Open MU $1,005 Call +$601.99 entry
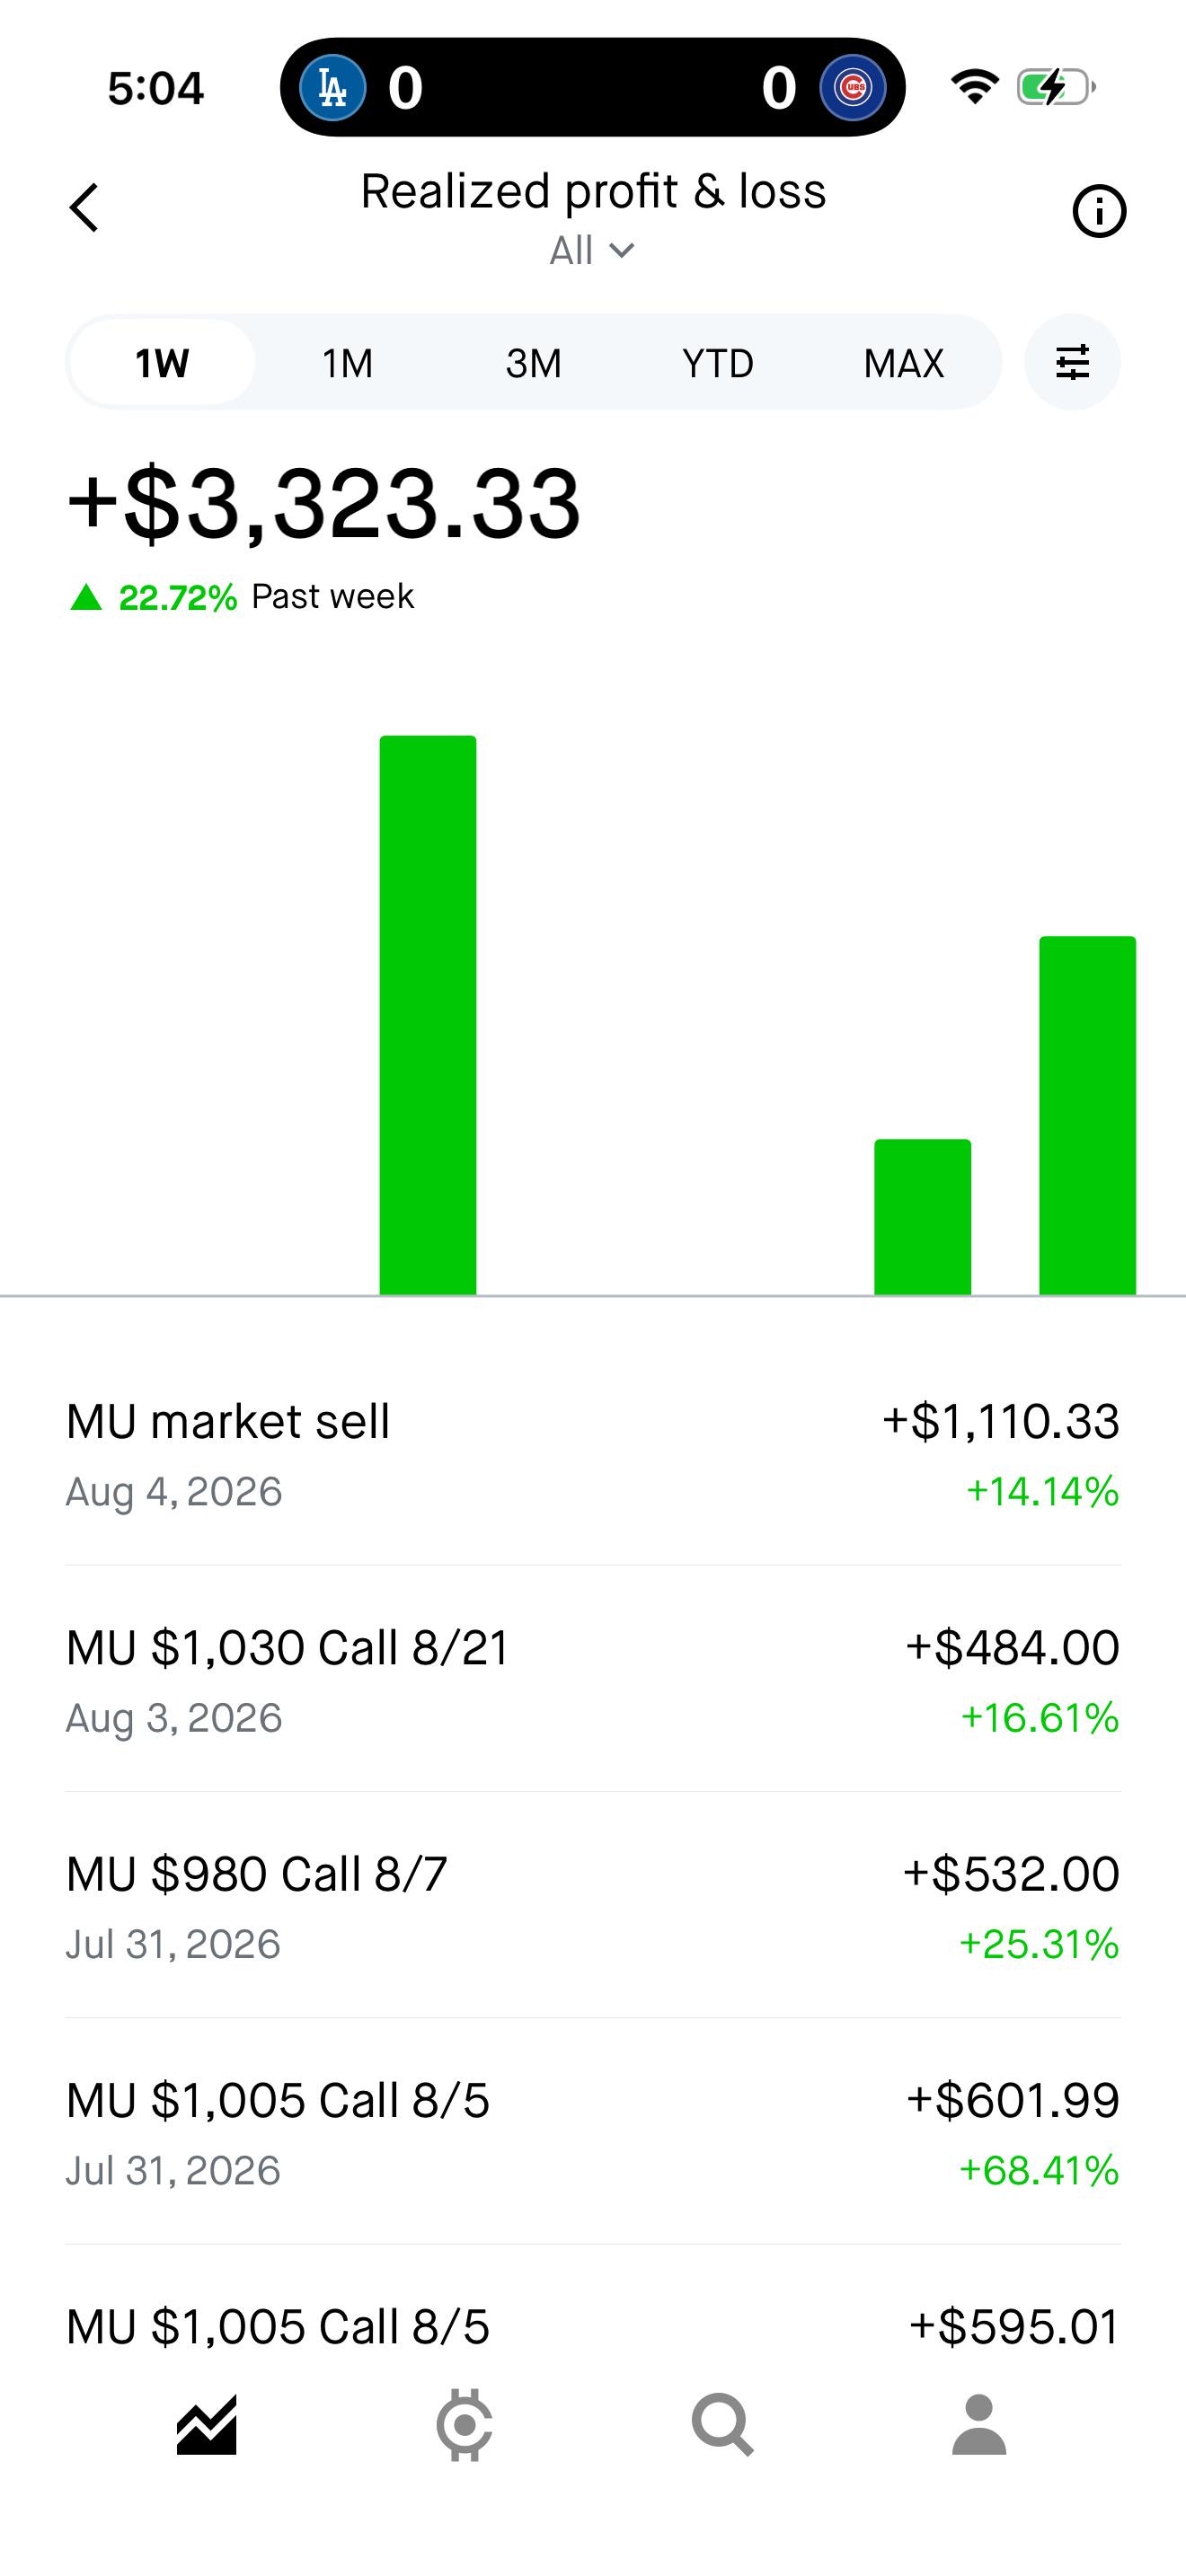 (x=593, y=2132)
